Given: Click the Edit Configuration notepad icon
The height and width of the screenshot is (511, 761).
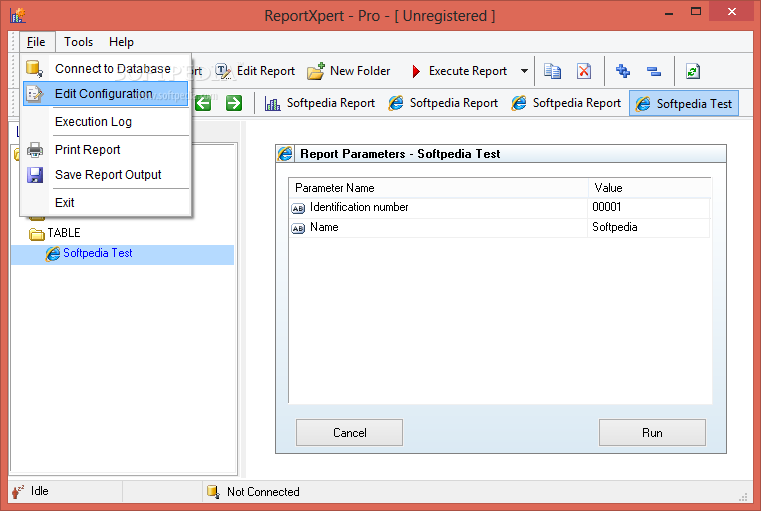Looking at the screenshot, I should (x=34, y=94).
